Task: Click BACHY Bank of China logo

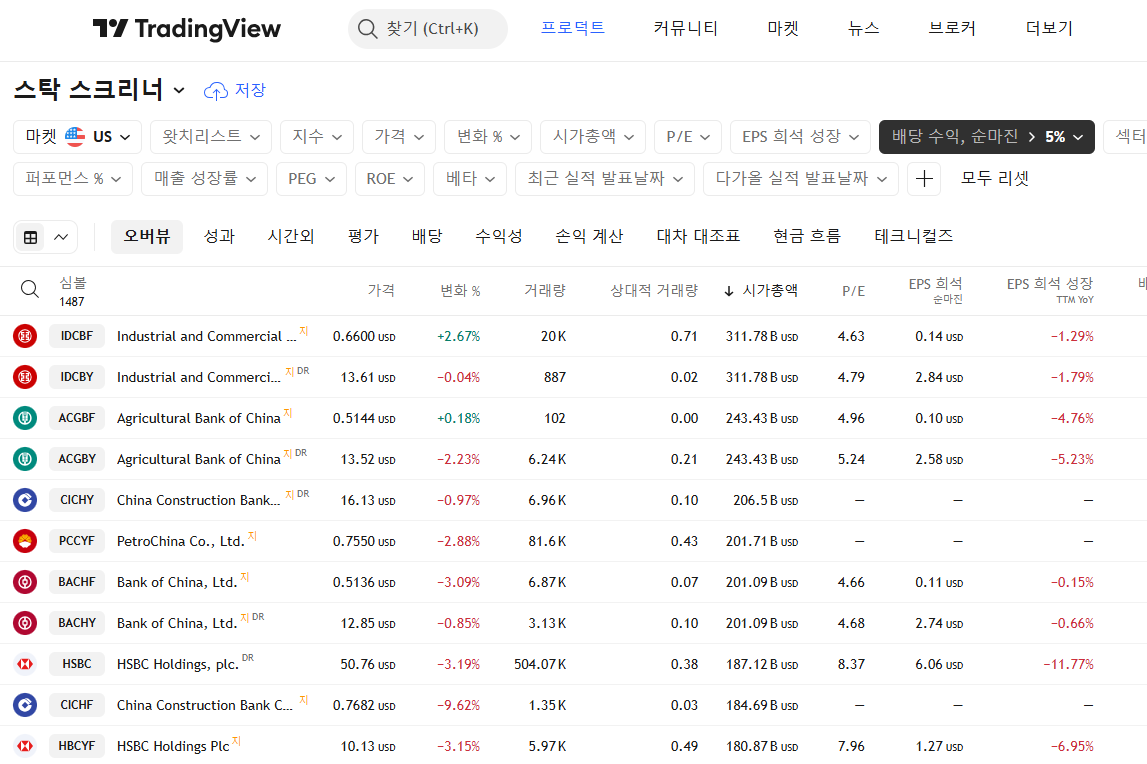Action: tap(25, 623)
